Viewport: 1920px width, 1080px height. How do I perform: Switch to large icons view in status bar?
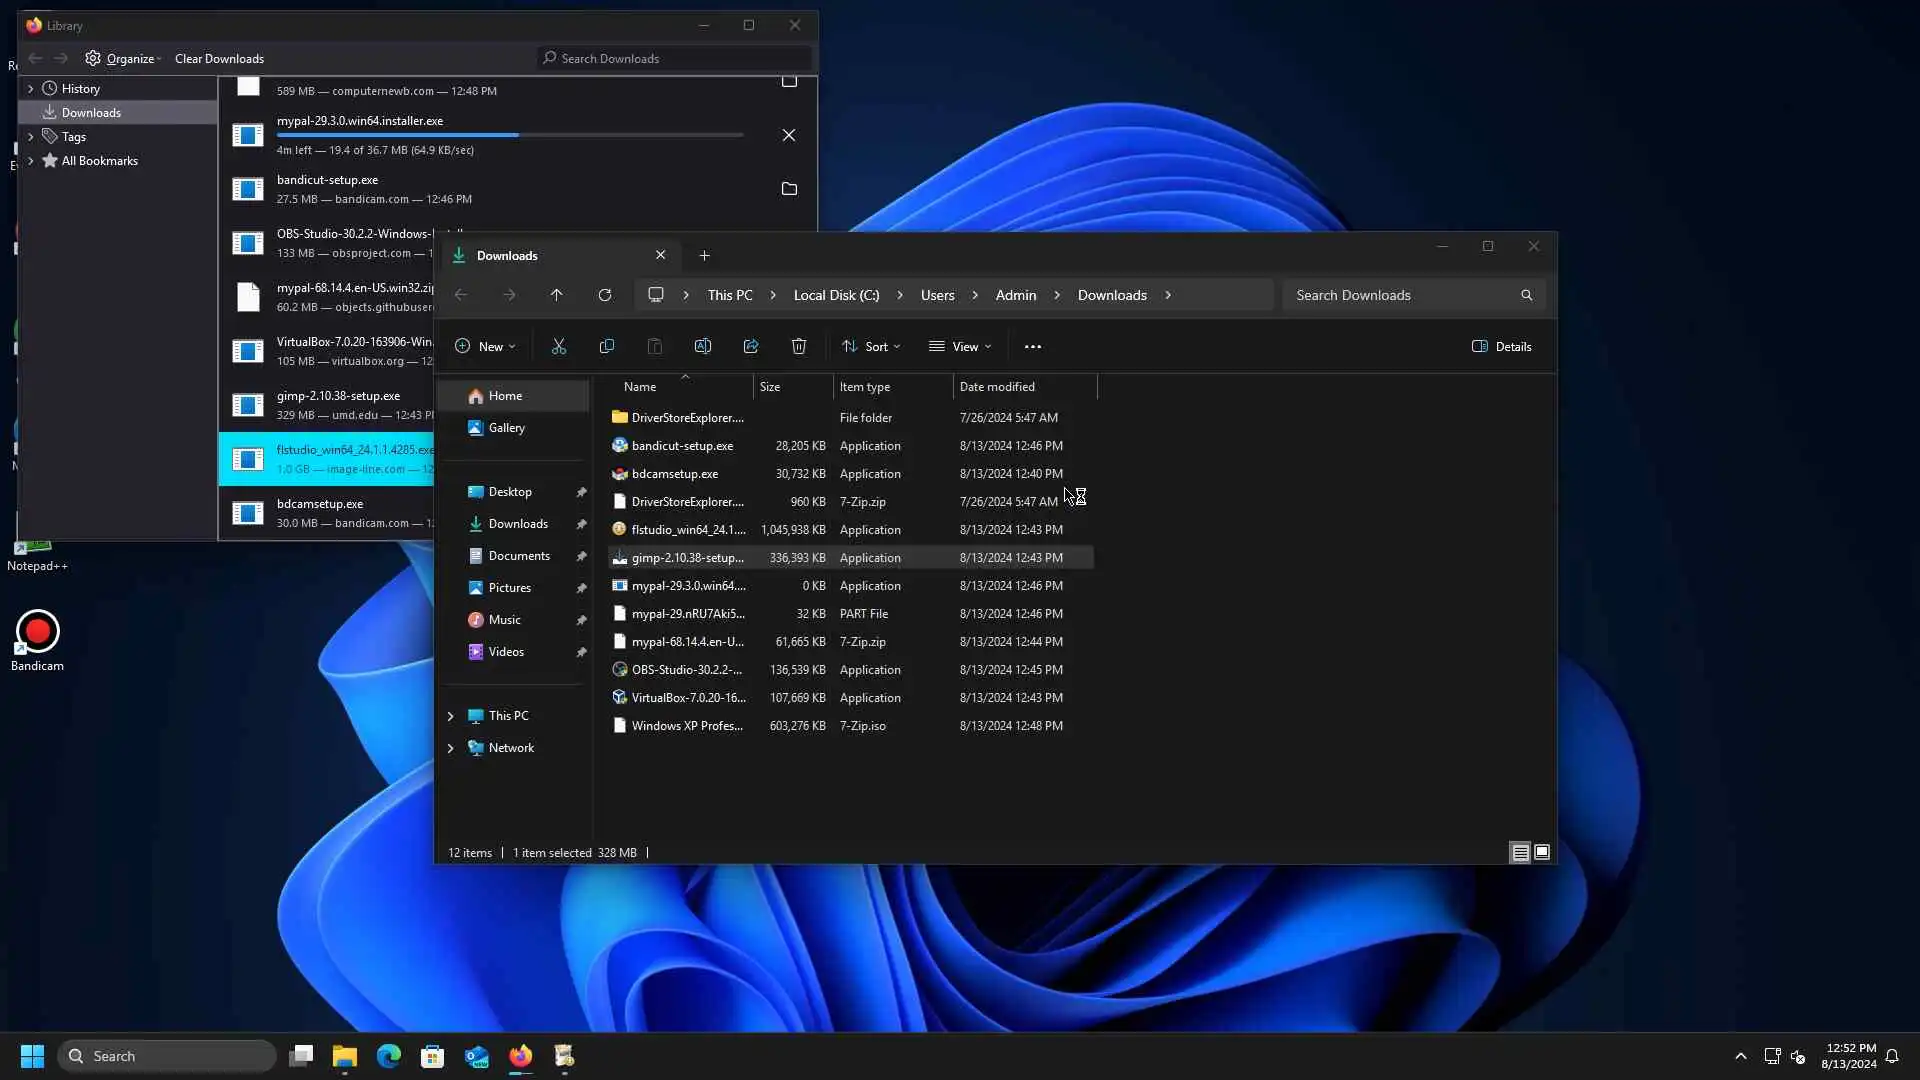pos(1542,852)
